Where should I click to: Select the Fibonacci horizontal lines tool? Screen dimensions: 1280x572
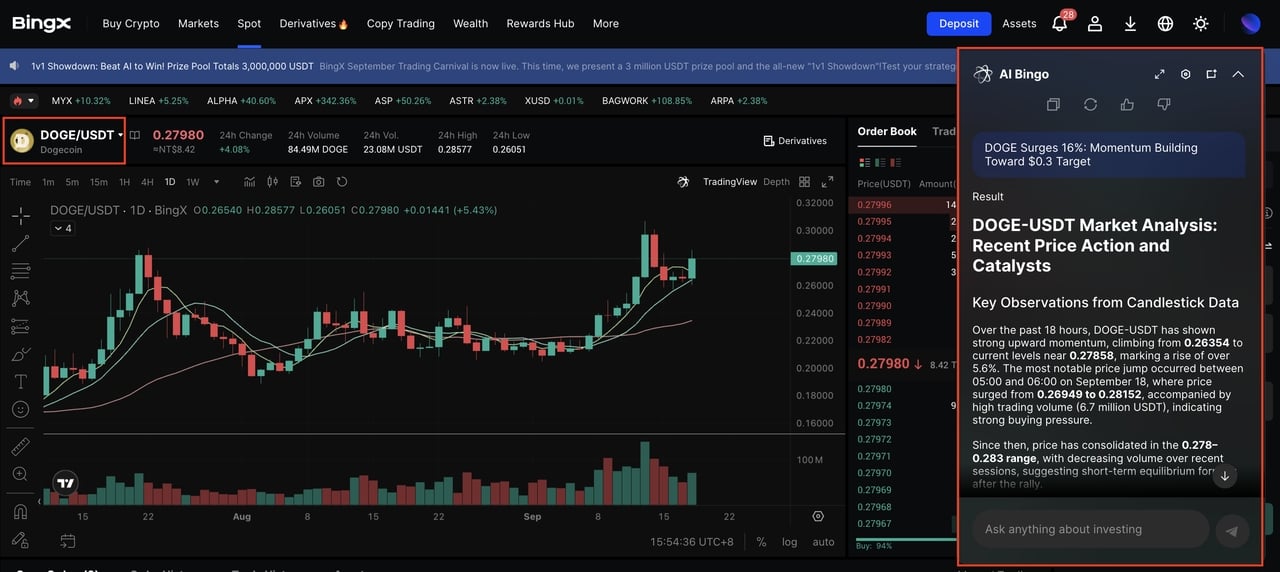click(20, 271)
